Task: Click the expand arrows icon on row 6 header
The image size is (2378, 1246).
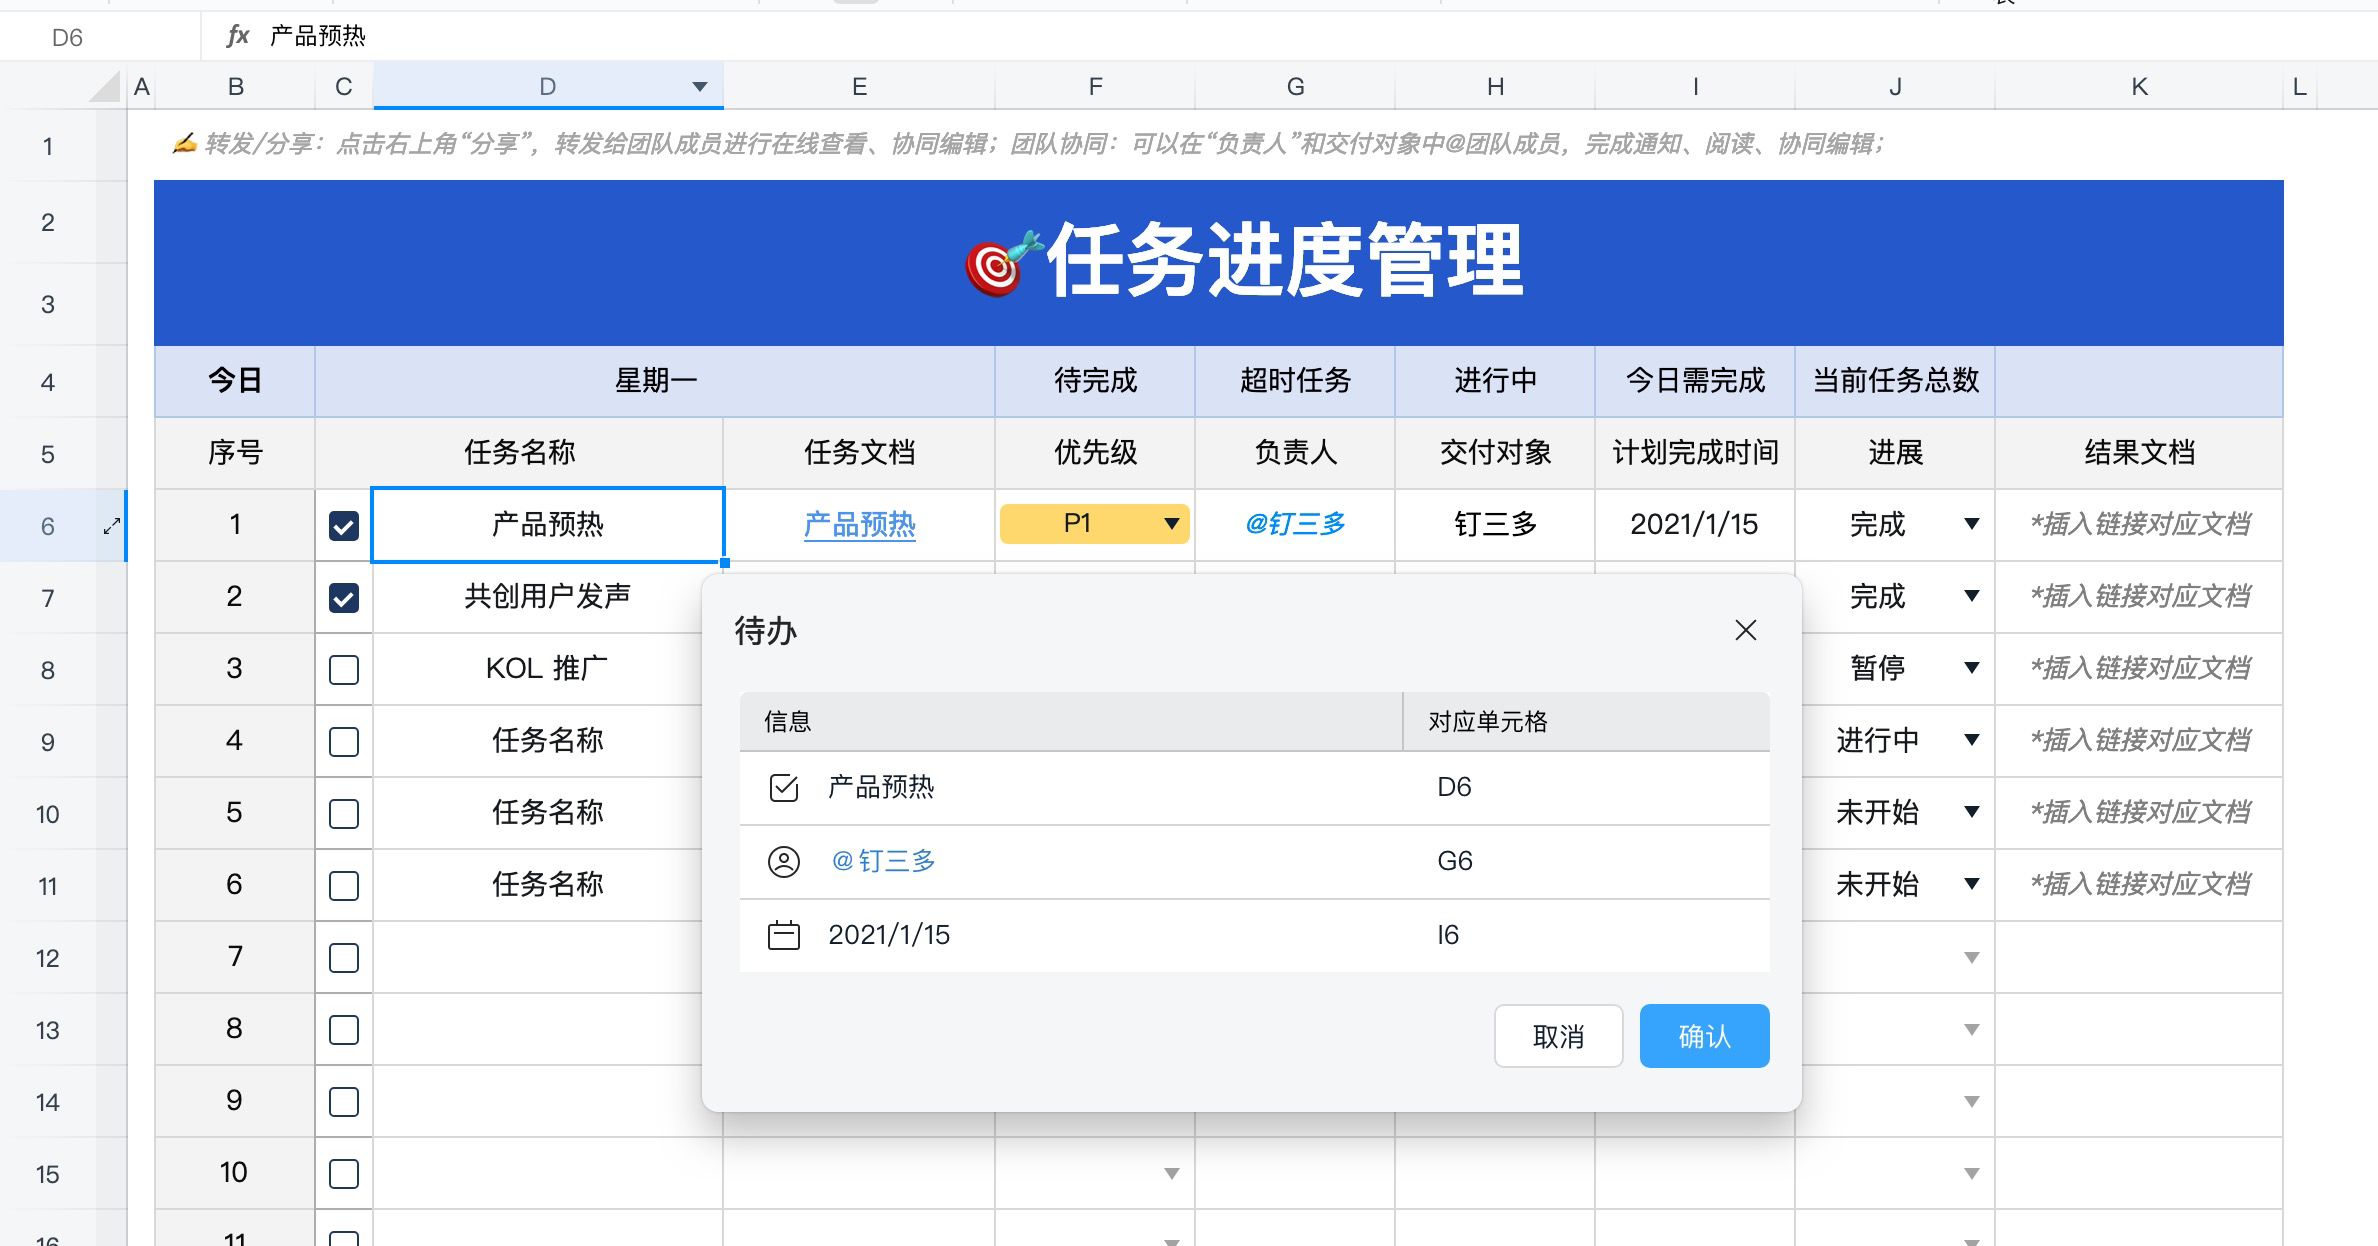Action: (112, 524)
